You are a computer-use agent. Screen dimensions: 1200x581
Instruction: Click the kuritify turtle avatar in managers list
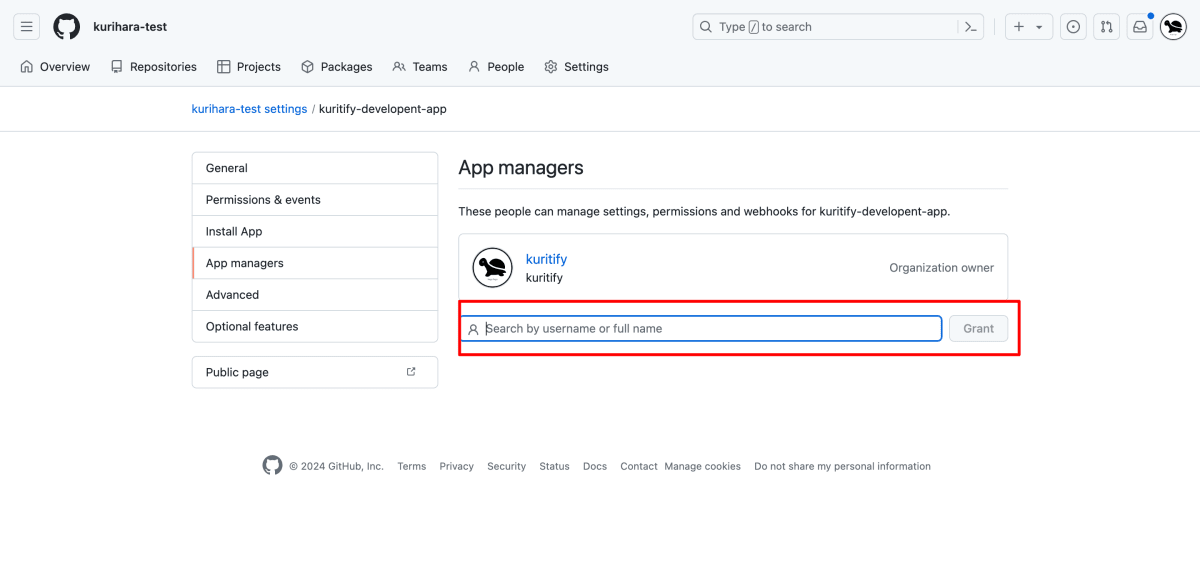[x=493, y=267]
